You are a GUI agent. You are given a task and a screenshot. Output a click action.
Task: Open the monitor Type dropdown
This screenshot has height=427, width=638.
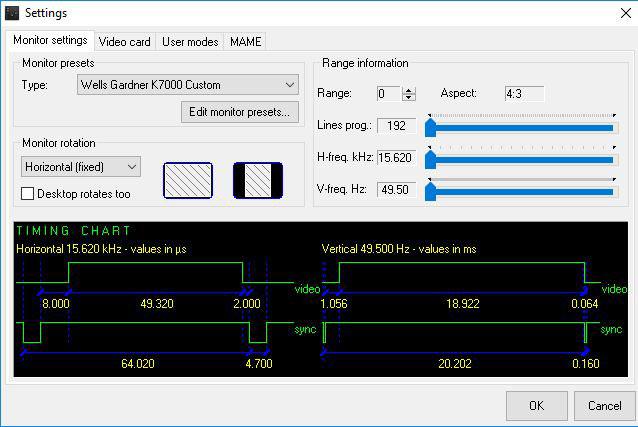coord(188,85)
